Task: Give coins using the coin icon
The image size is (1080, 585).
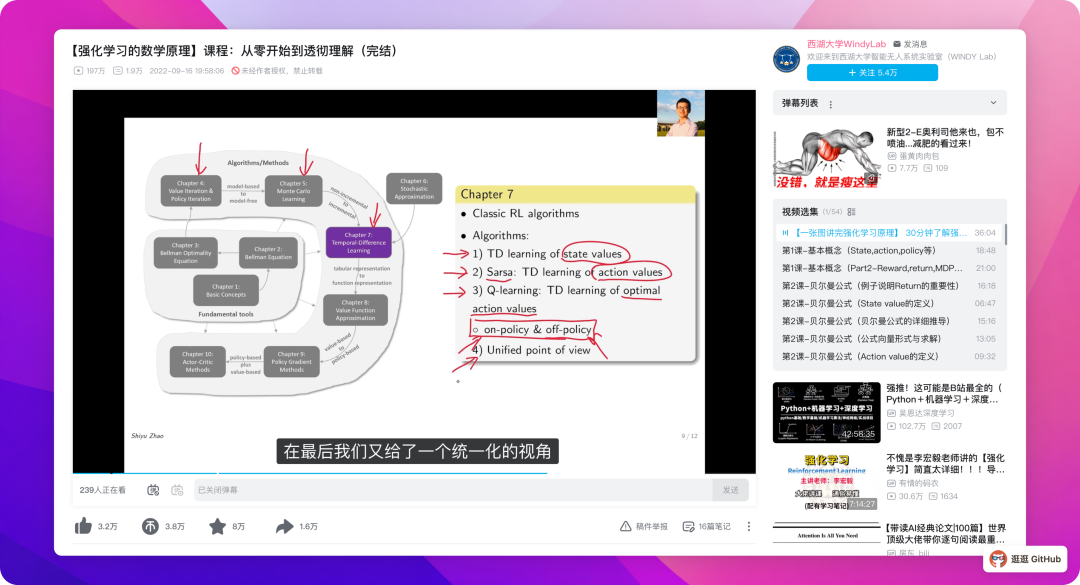Action: tap(149, 526)
